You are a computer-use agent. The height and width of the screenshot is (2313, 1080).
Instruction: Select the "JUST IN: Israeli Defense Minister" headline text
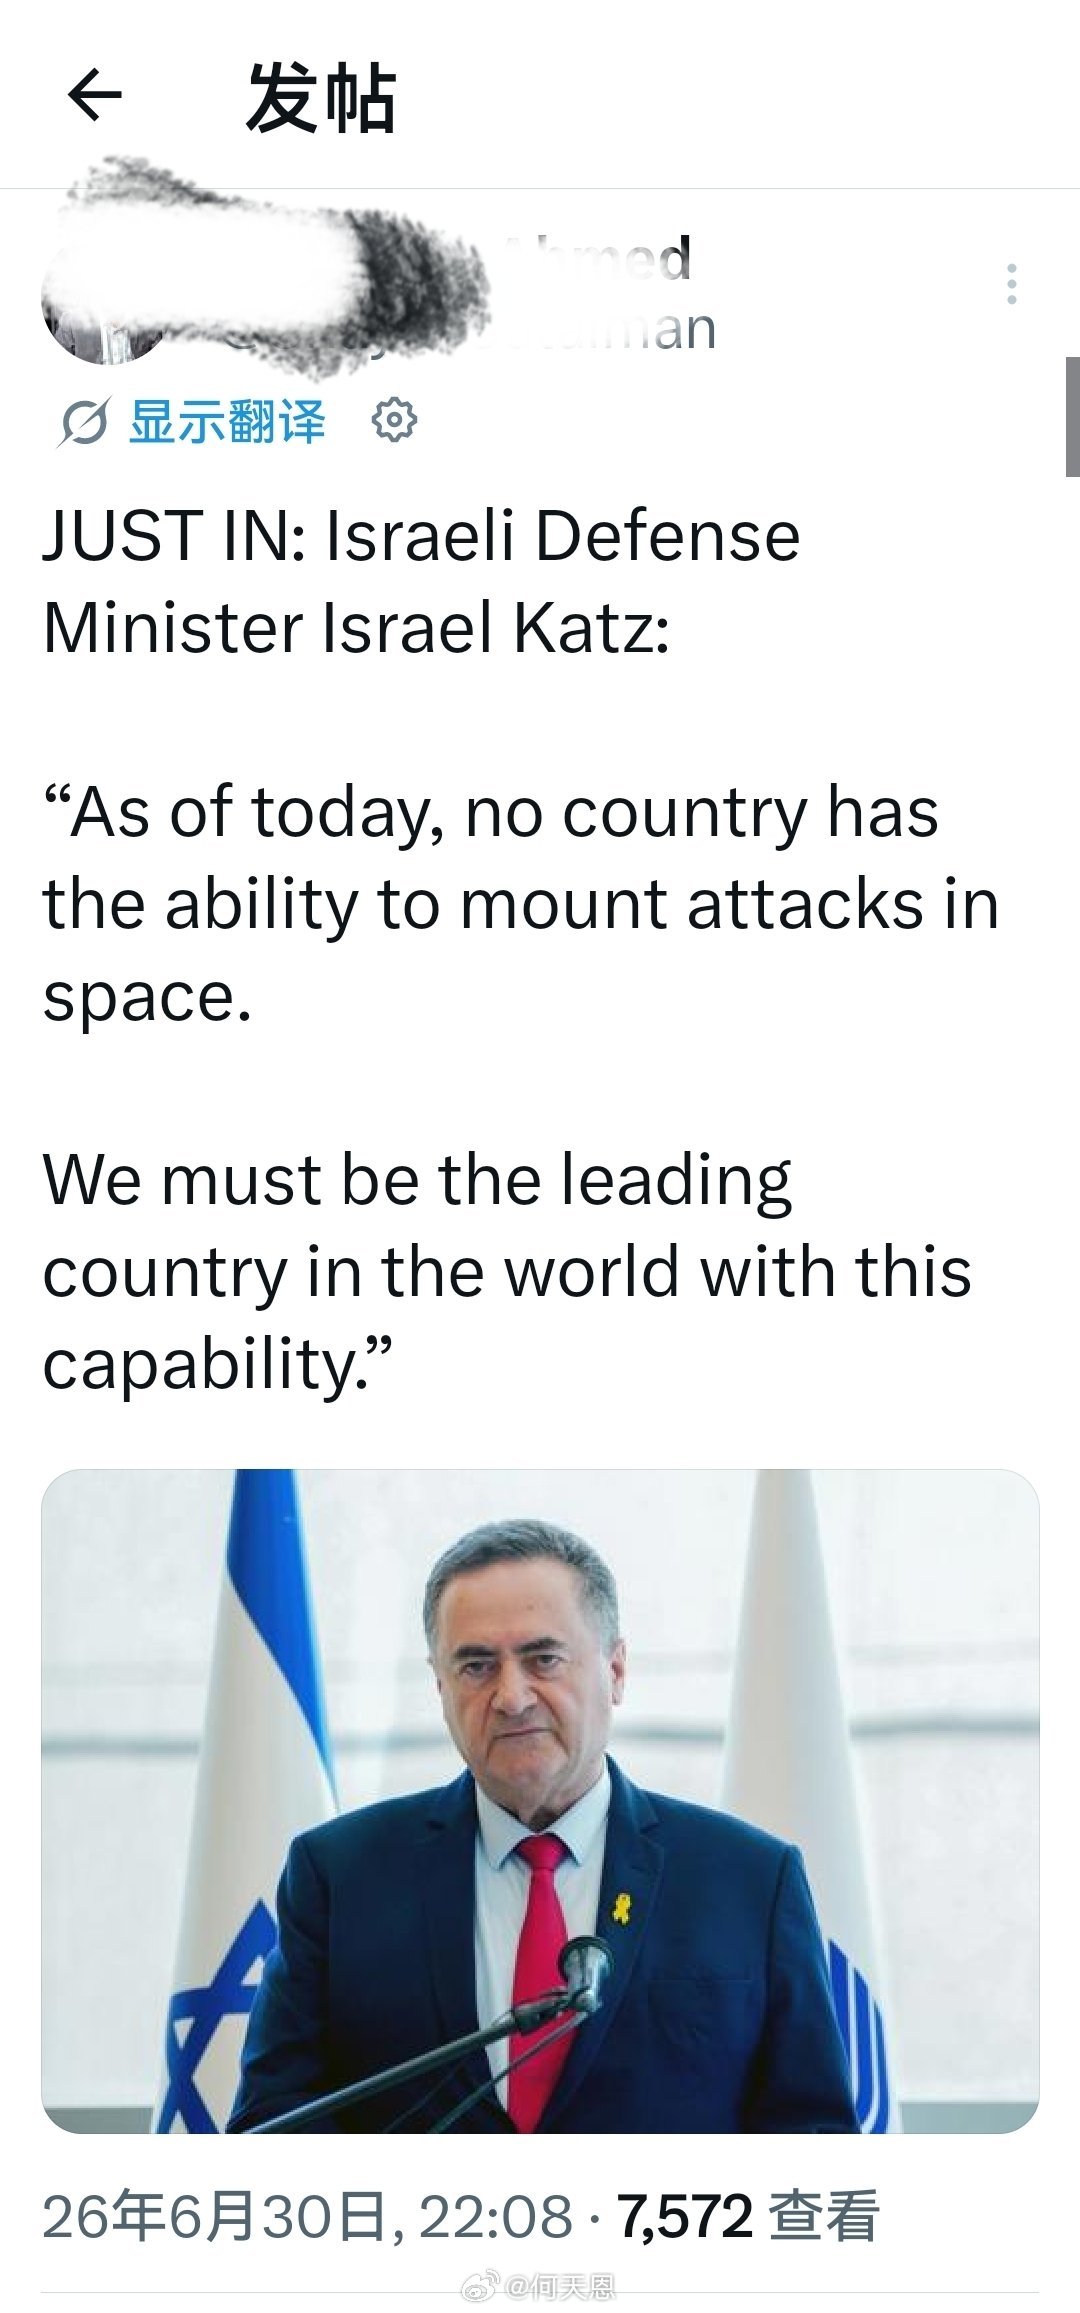[421, 581]
